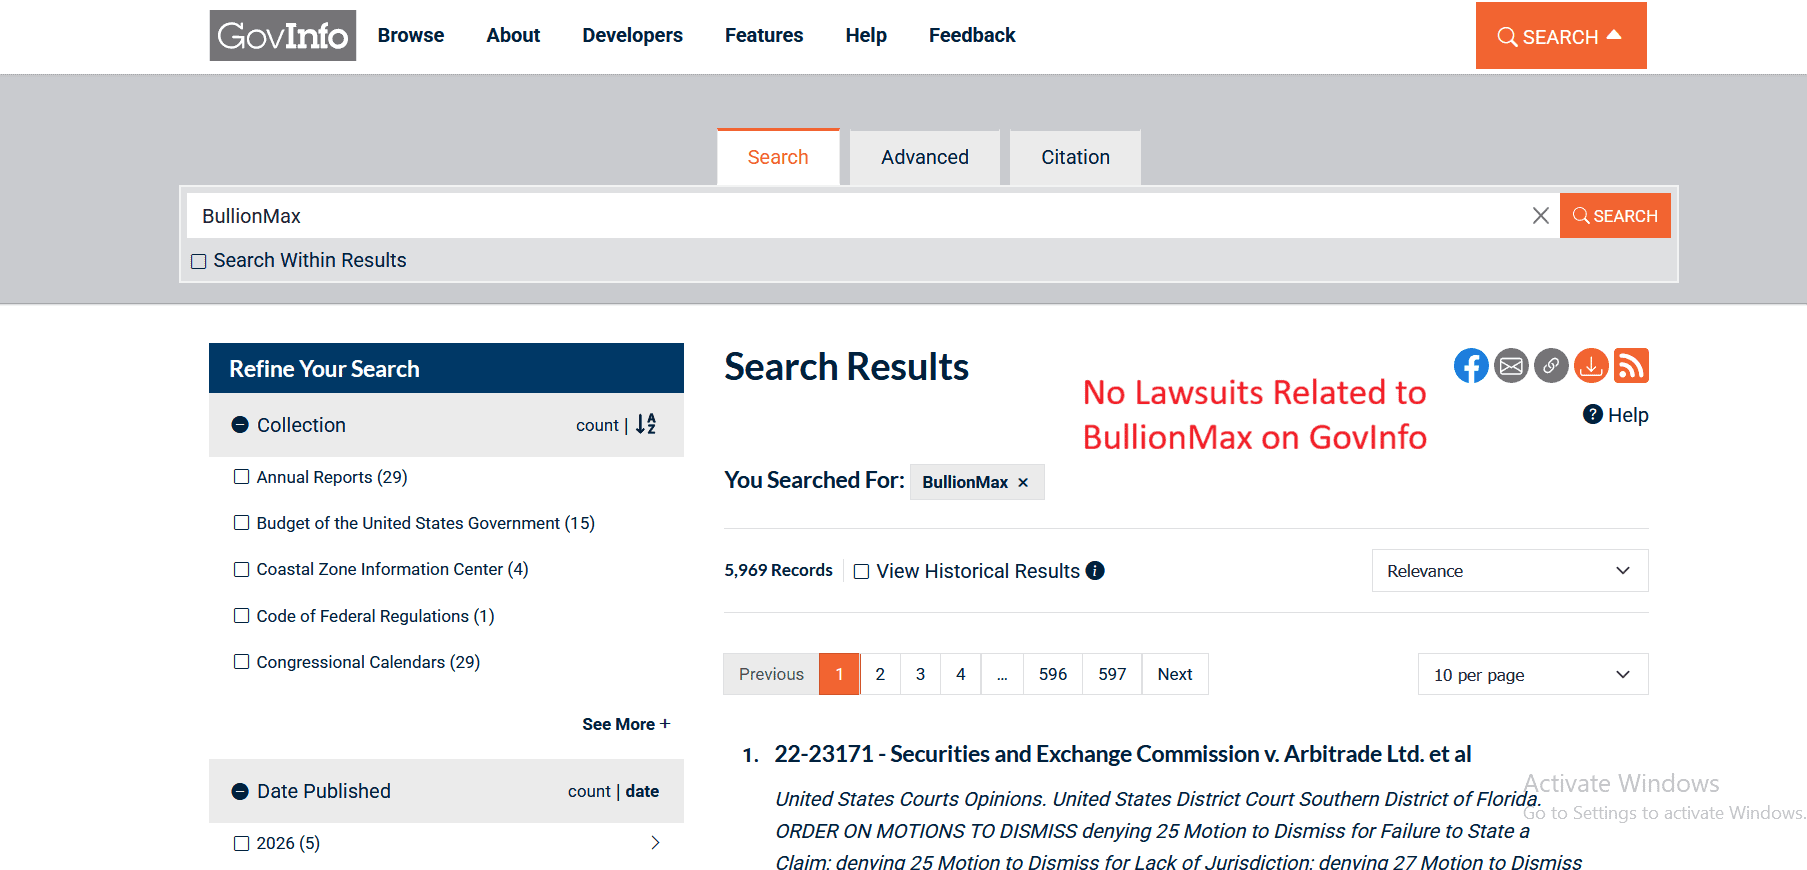Remove the BullionMax search filter tag
The height and width of the screenshot is (870, 1807).
click(1023, 483)
